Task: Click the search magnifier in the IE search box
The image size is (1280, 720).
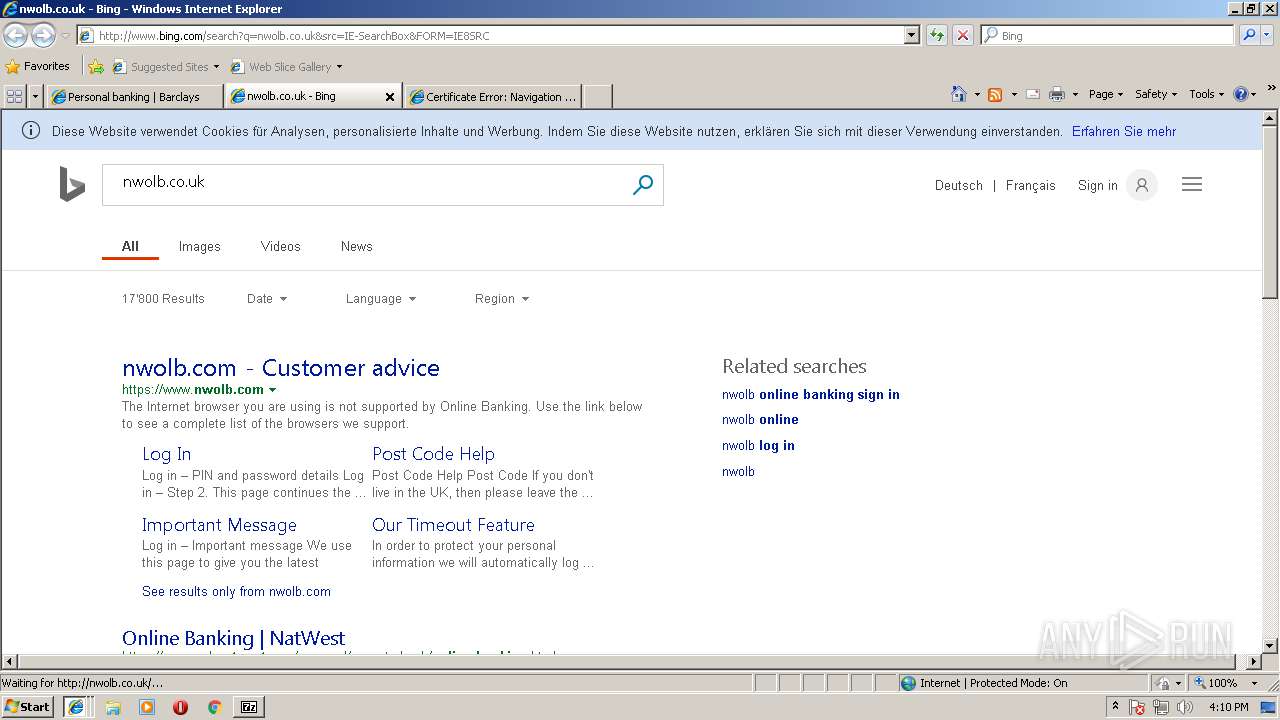Action: [x=1249, y=35]
